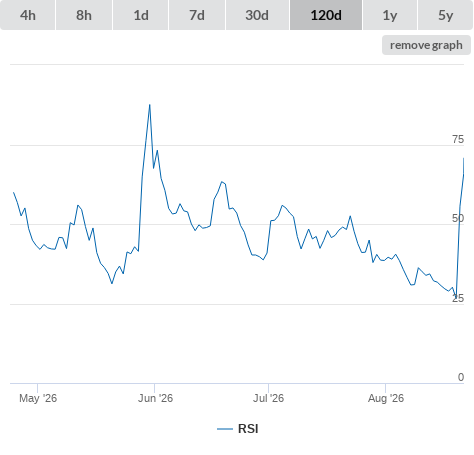Click the RSI legend line swatch
Viewport: 474px width, 455px height.
pyautogui.click(x=225, y=429)
